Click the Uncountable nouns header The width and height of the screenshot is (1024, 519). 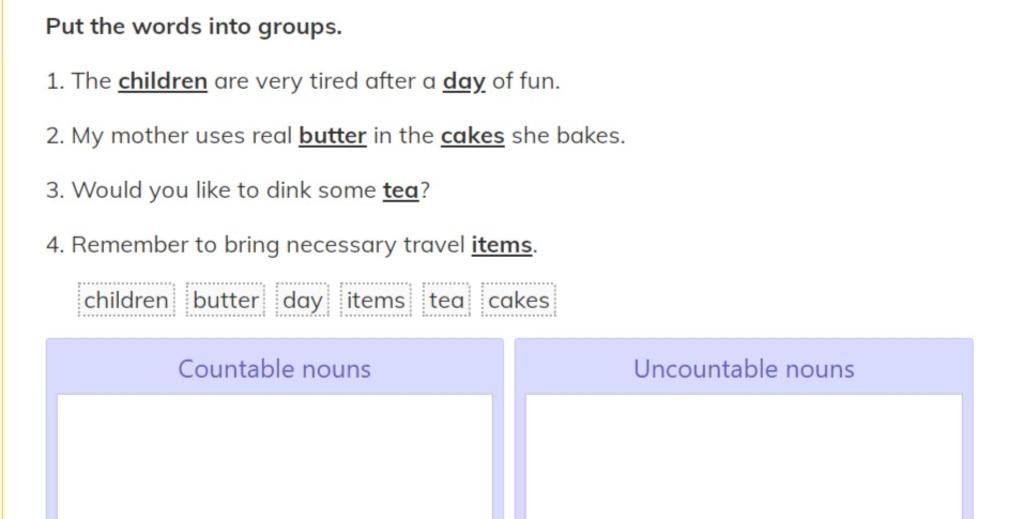(744, 369)
